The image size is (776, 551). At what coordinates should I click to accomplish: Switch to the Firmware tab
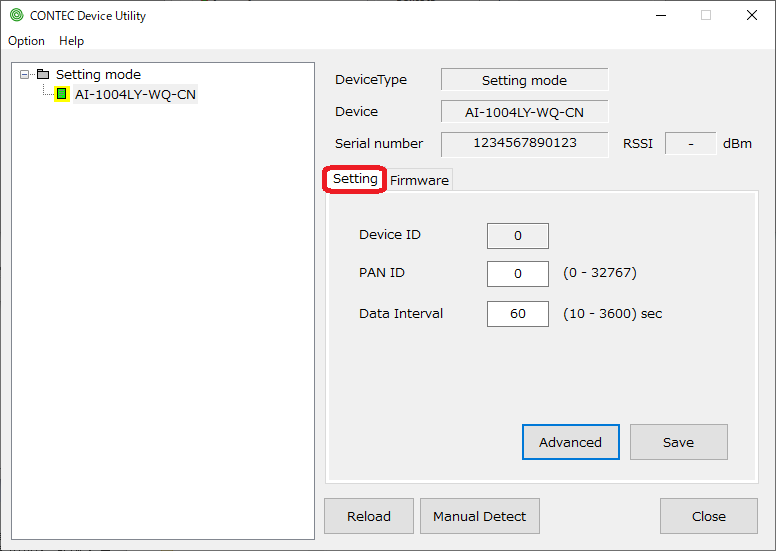[x=419, y=180]
